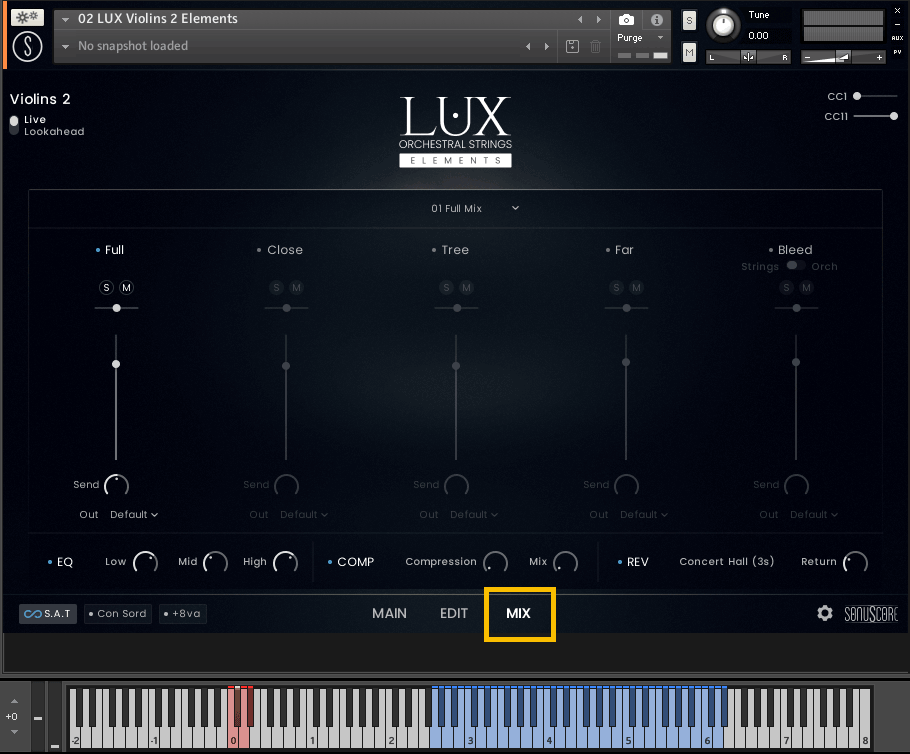Click the wrench icon top left

click(26, 16)
